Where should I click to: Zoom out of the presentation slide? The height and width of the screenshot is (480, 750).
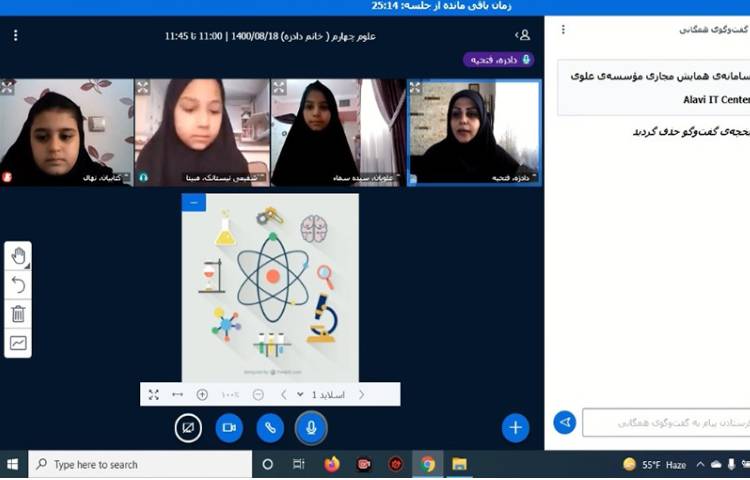(258, 395)
